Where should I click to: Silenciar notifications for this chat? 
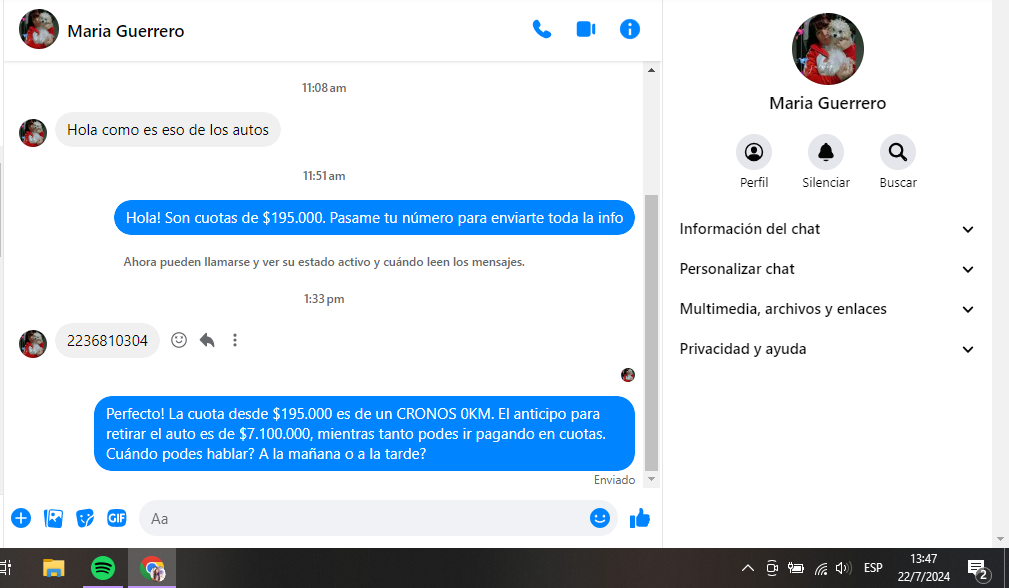[x=826, y=153]
